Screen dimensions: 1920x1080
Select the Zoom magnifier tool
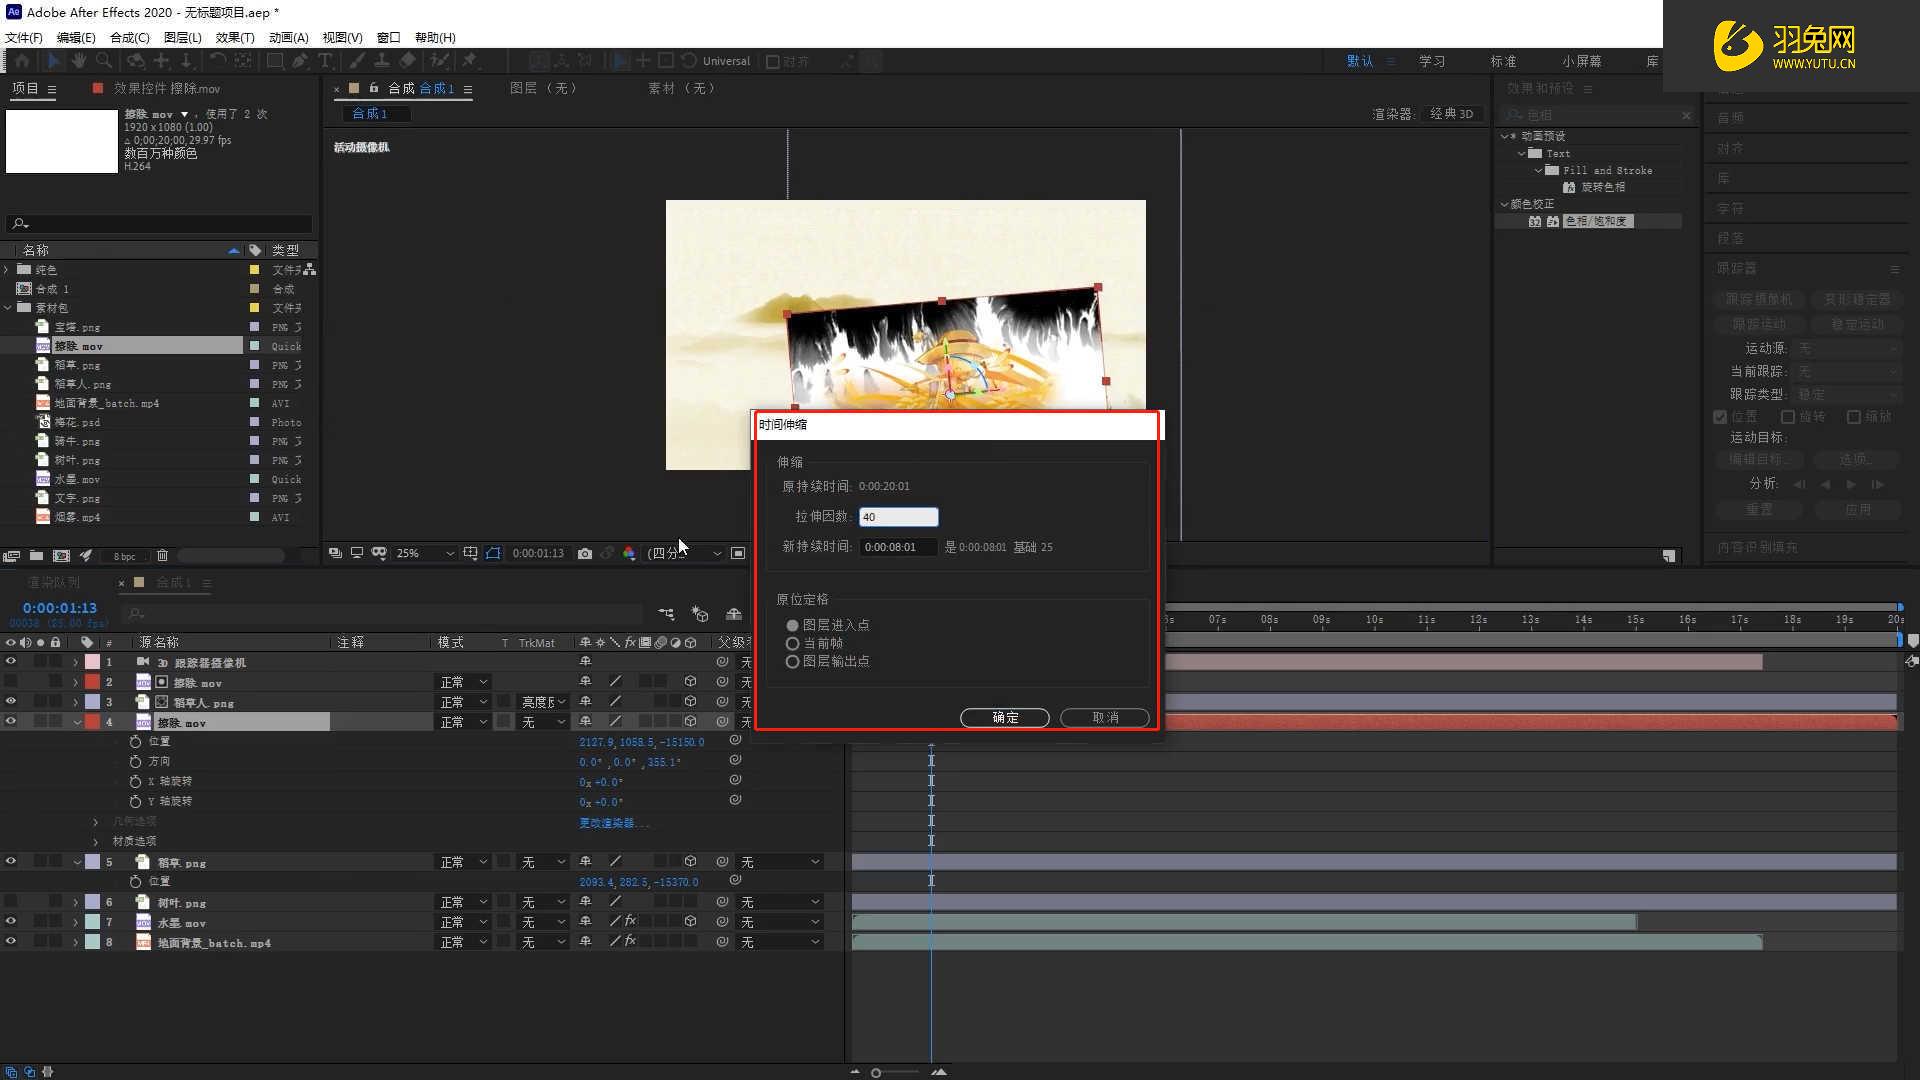pyautogui.click(x=103, y=61)
